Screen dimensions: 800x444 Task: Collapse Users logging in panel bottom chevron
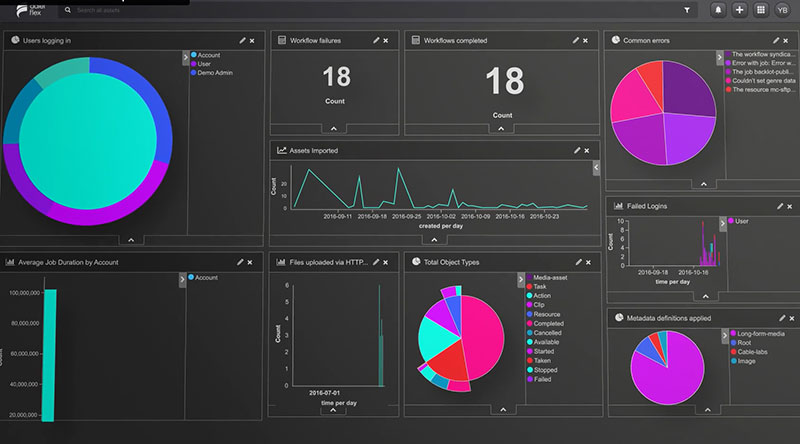131,240
